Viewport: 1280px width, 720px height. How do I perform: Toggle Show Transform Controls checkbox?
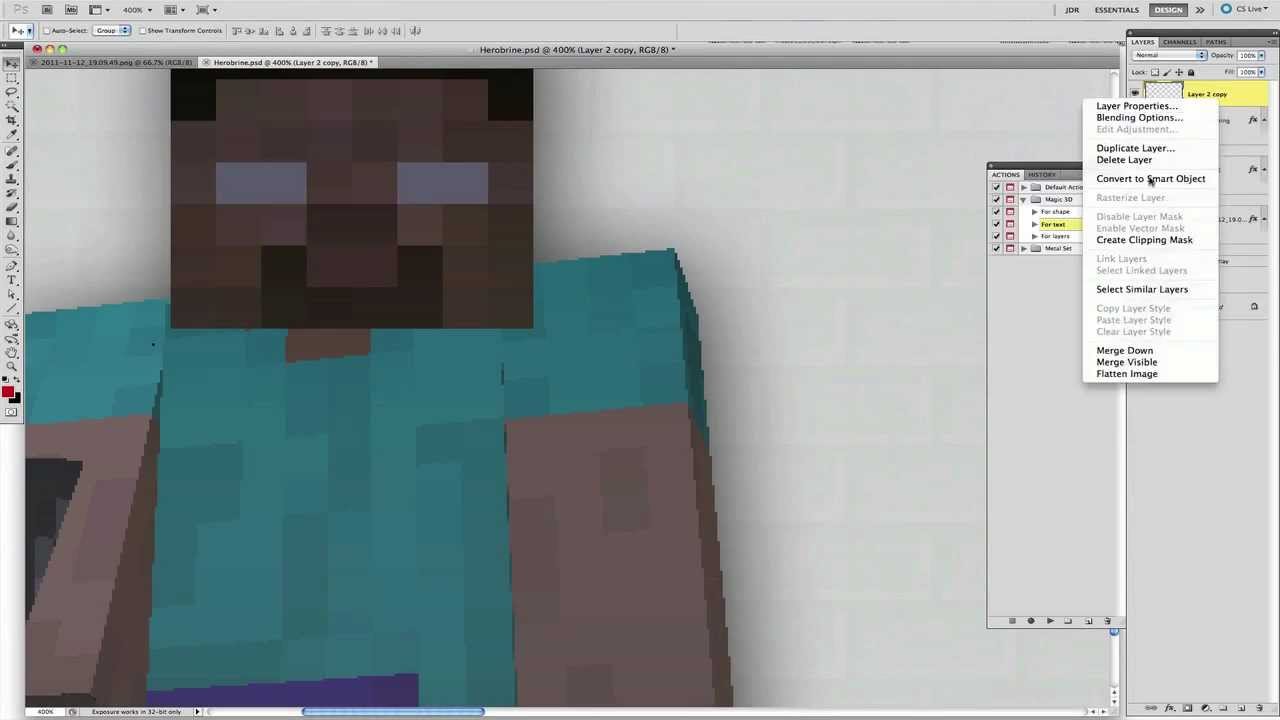(143, 31)
